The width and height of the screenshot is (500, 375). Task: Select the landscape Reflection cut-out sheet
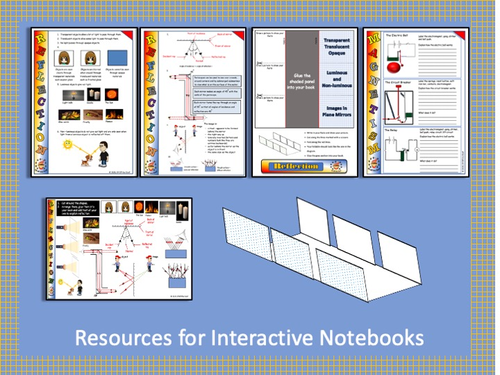(x=119, y=249)
